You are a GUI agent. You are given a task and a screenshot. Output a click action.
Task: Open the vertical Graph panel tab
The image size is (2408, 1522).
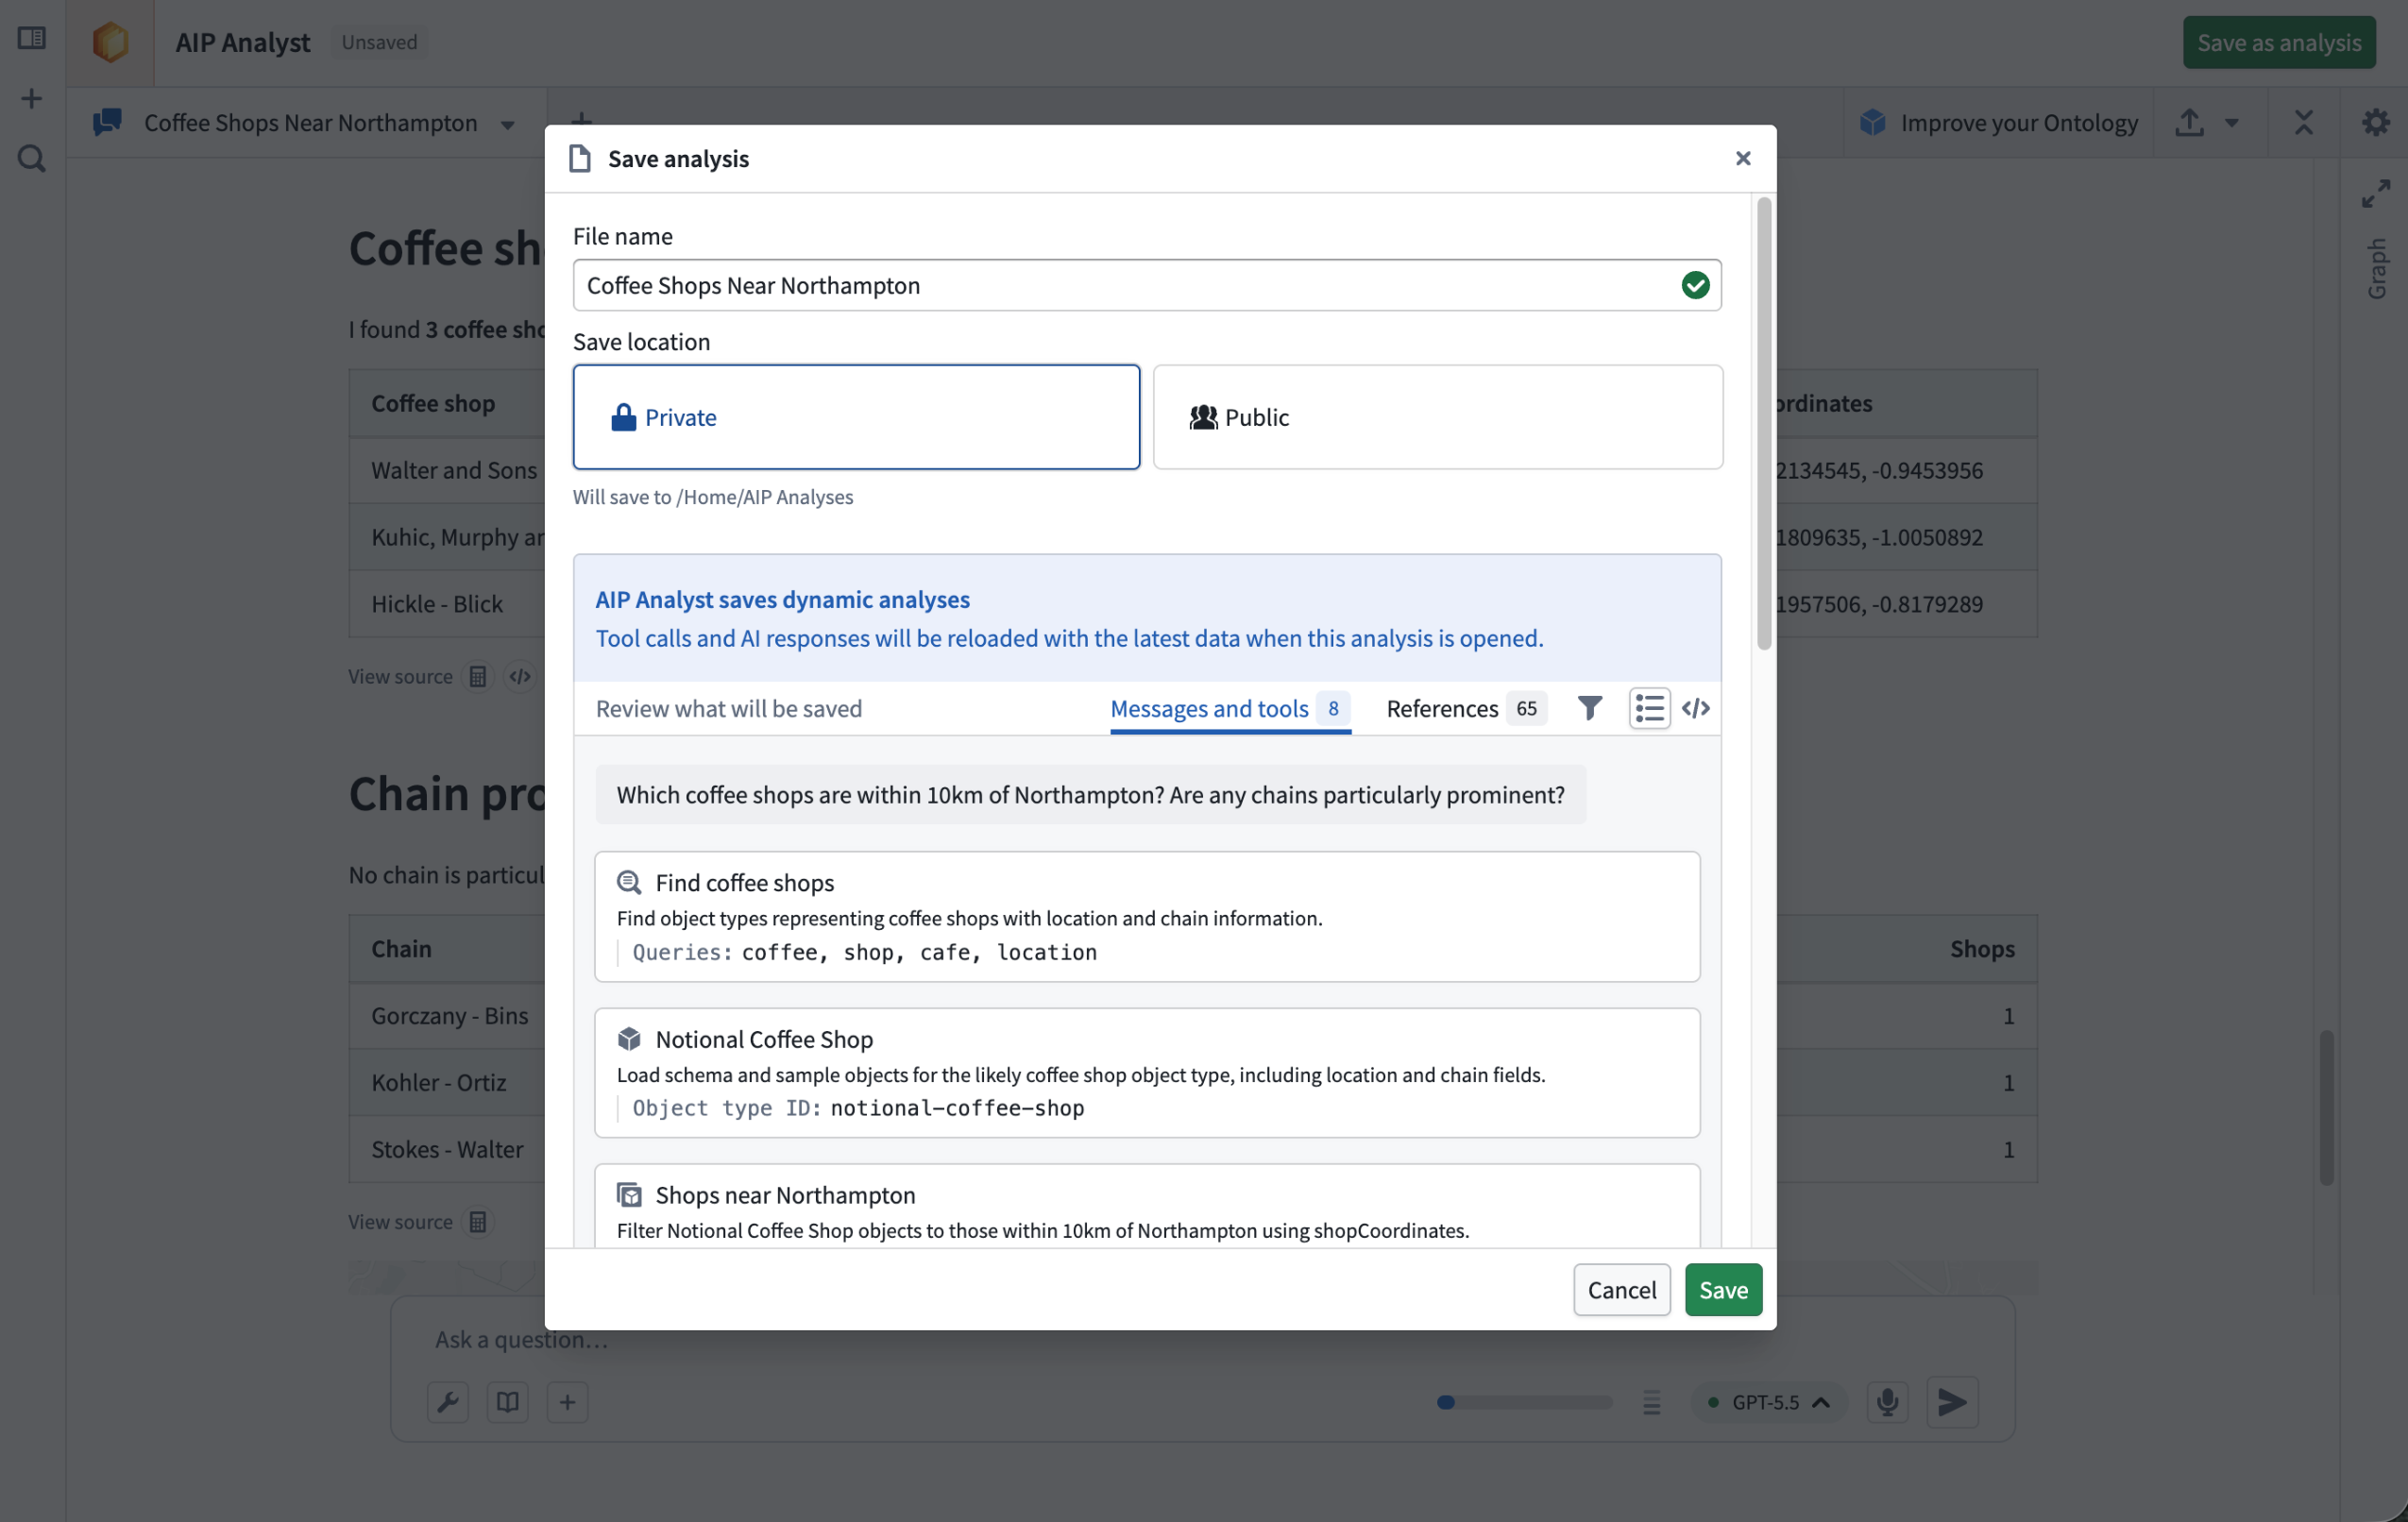(2377, 268)
